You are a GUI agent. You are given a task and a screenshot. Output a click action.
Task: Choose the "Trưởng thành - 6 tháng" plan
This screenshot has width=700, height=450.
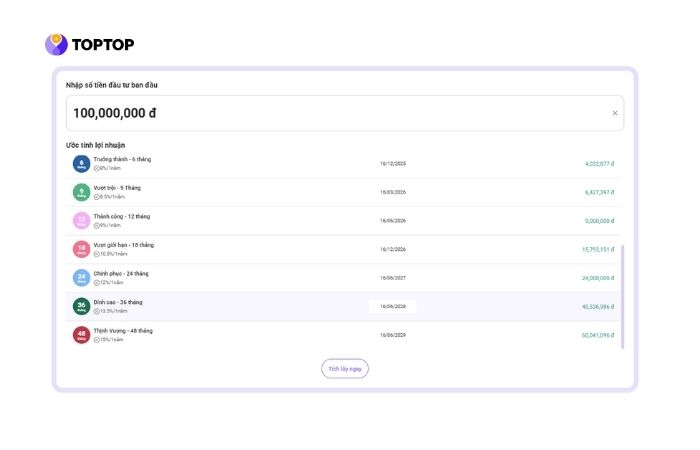click(x=122, y=159)
